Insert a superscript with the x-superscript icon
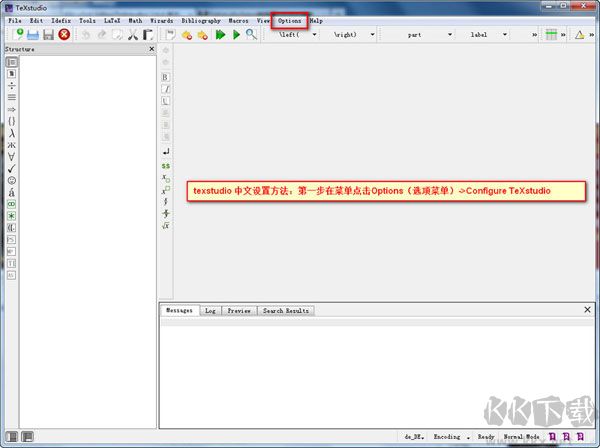This screenshot has width=600, height=448. pyautogui.click(x=166, y=190)
